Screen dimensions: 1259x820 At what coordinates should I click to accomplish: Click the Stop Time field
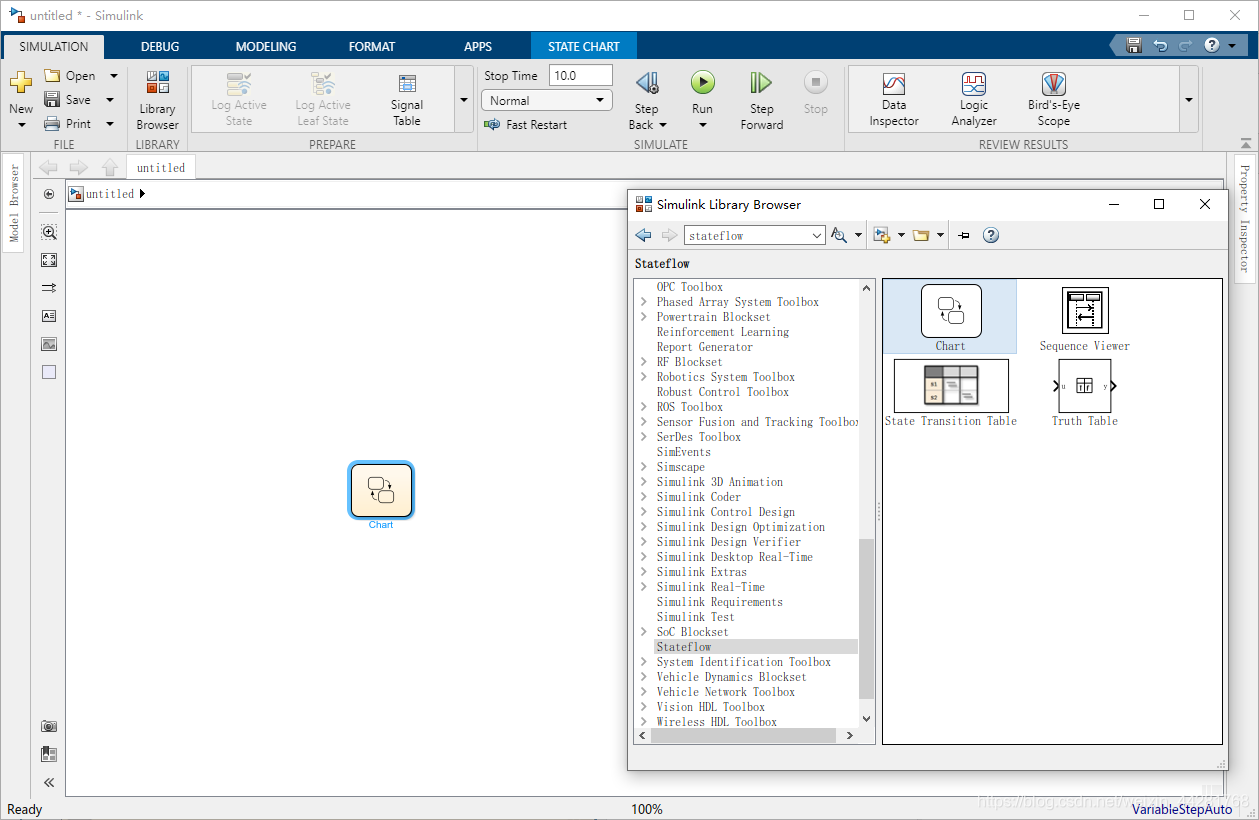click(x=580, y=75)
